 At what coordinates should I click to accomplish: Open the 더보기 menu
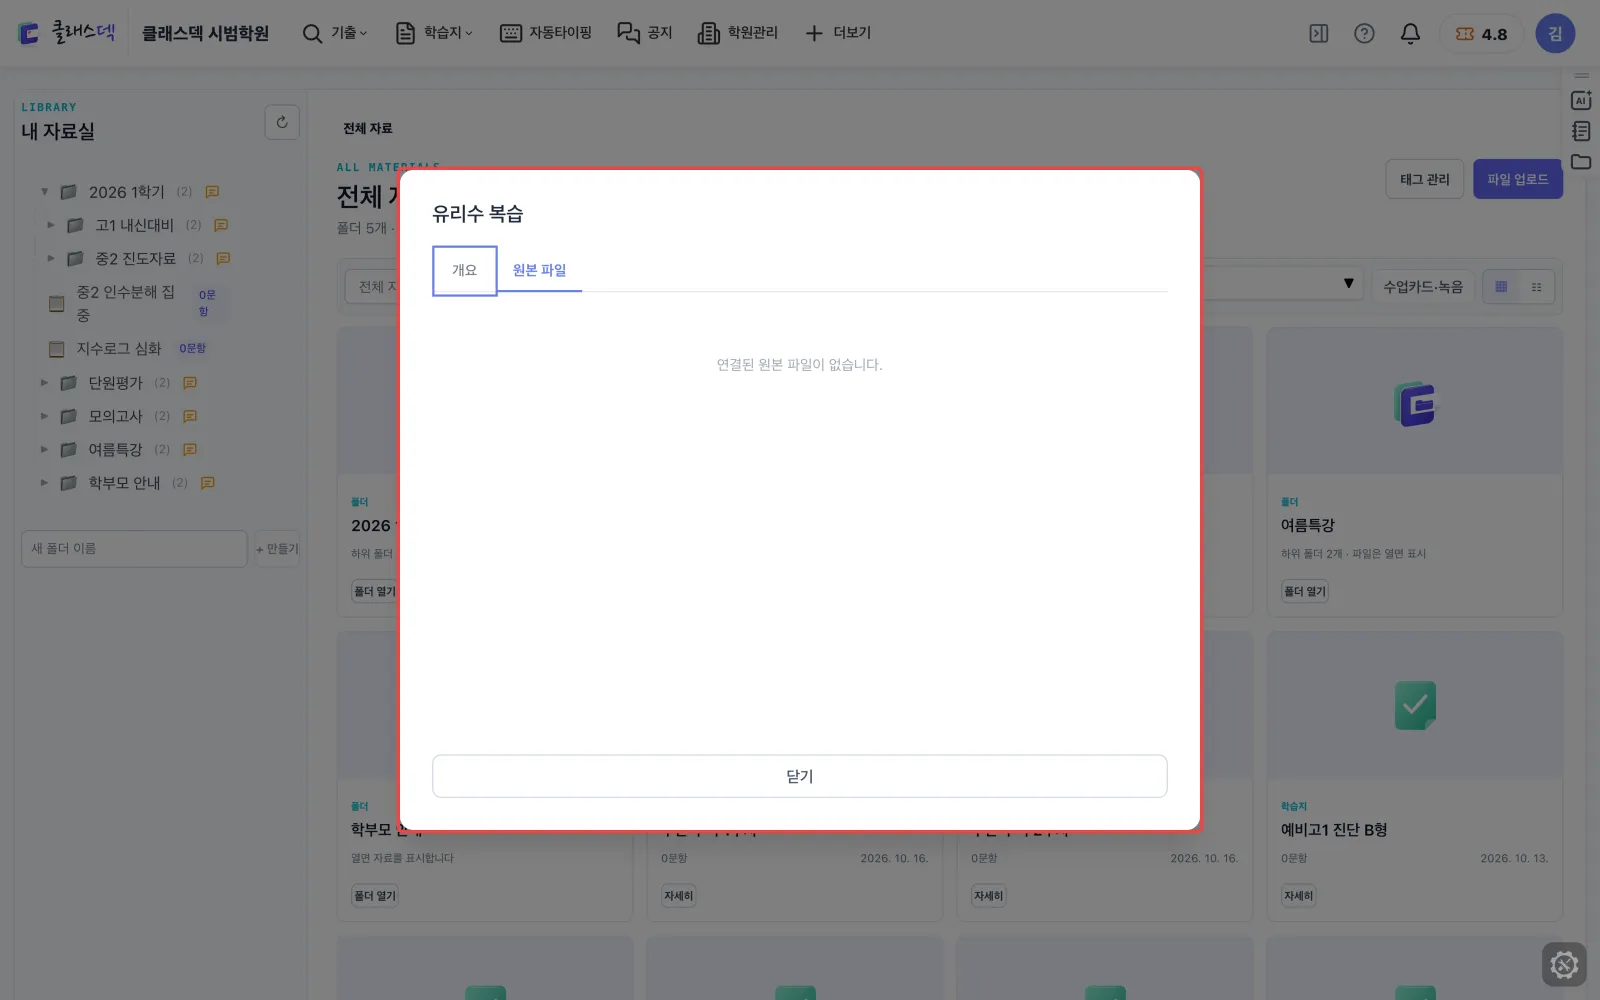838,33
